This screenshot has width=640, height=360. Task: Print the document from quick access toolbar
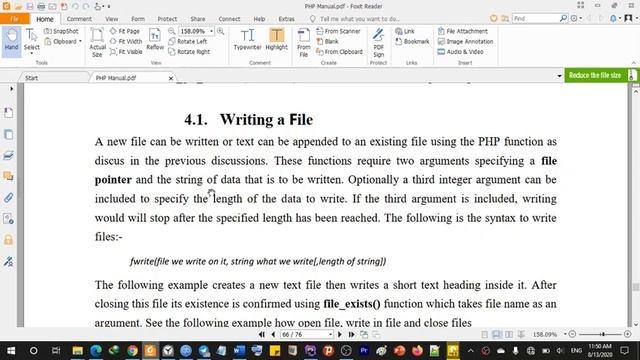(41, 6)
